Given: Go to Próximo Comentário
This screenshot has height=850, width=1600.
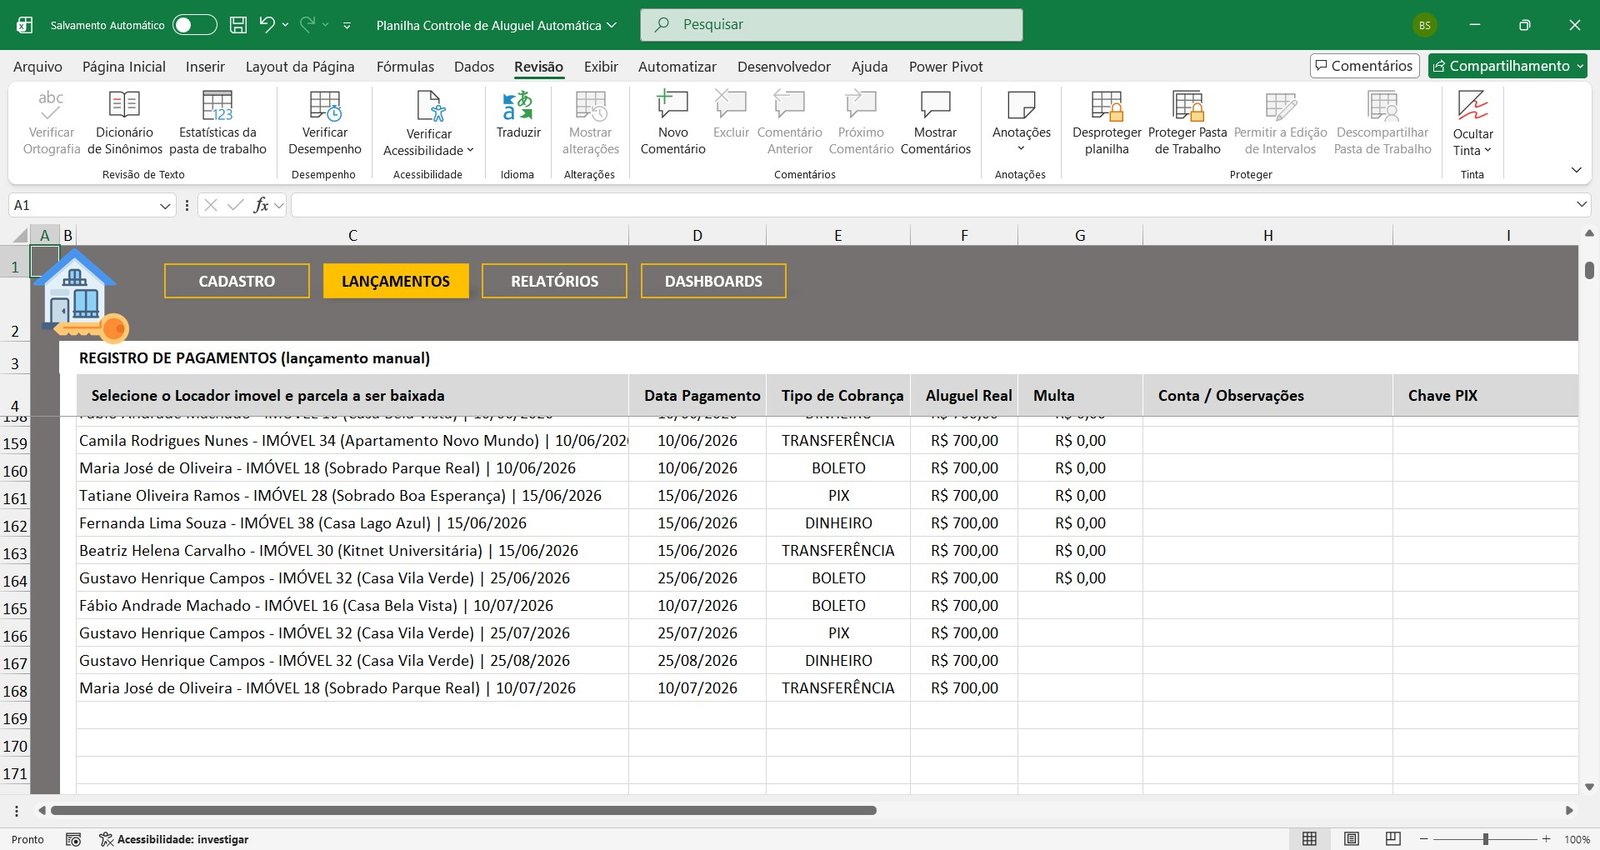Looking at the screenshot, I should point(861,123).
